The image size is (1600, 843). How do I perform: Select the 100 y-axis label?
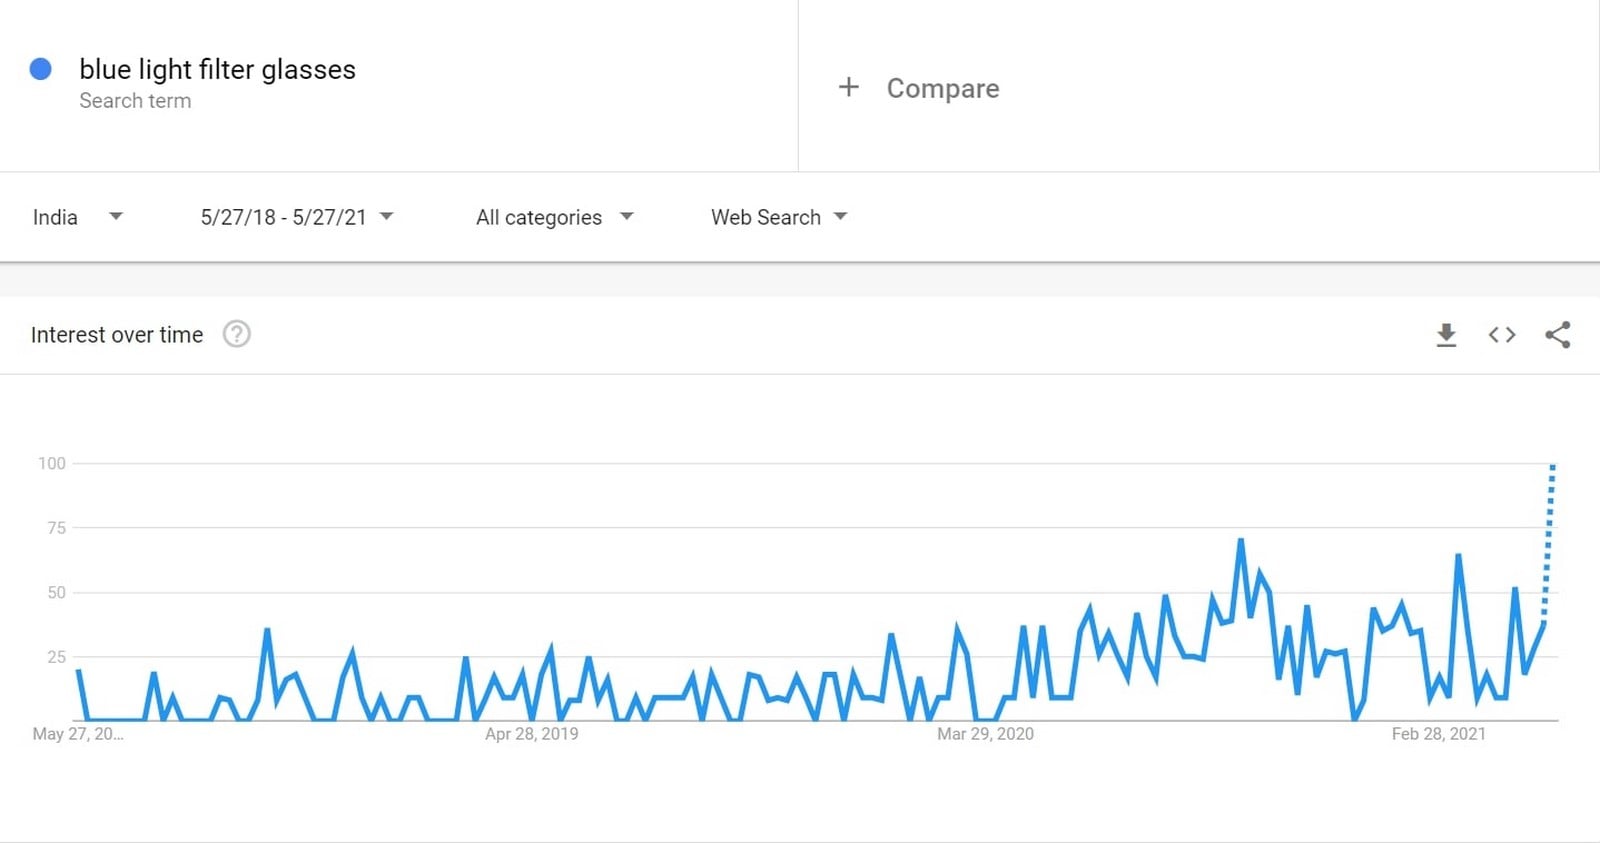click(52, 463)
